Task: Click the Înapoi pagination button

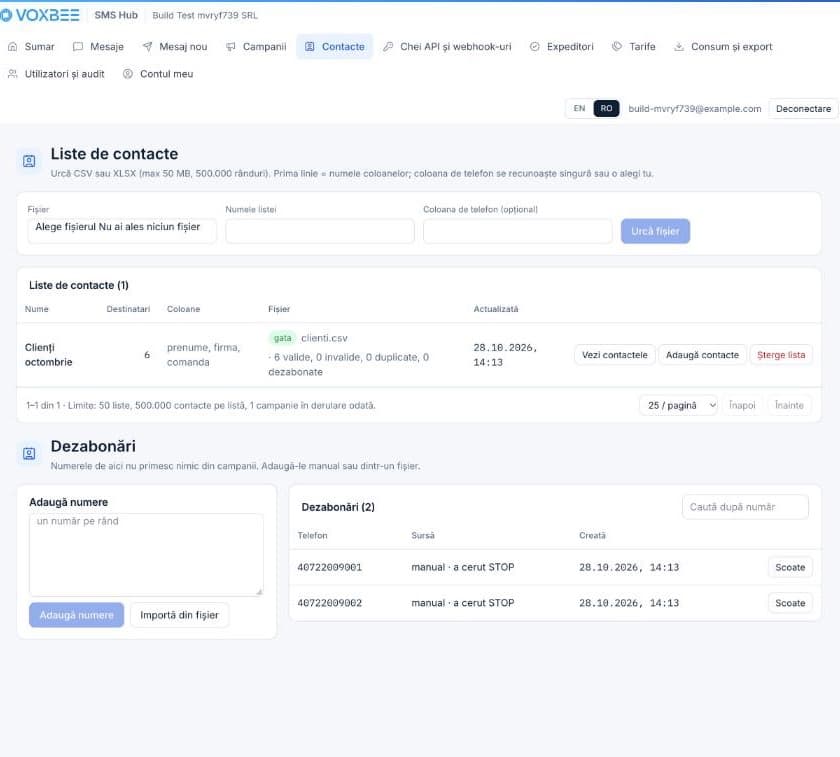Action: tap(742, 406)
